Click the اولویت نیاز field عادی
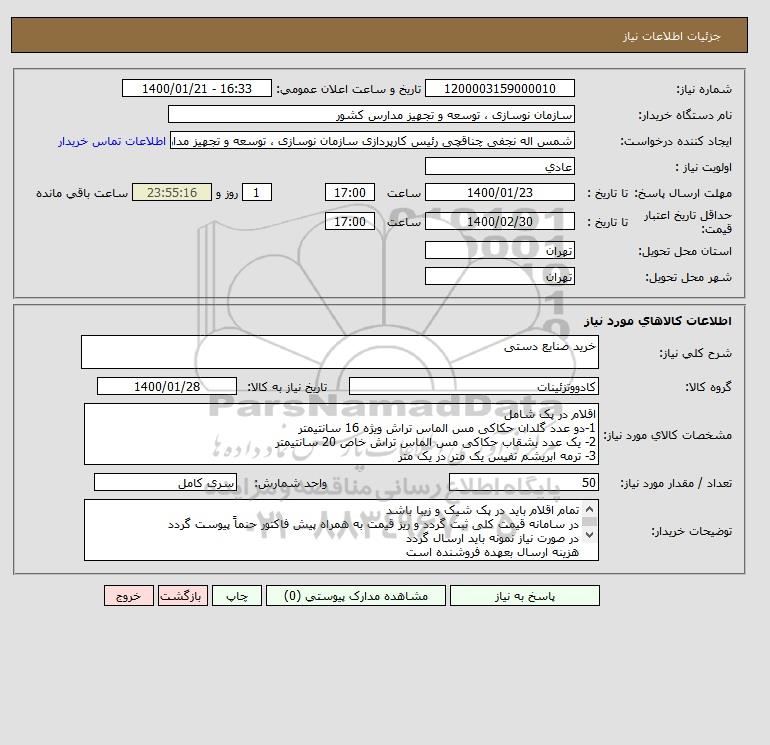Image resolution: width=770 pixels, height=745 pixels. click(x=499, y=166)
